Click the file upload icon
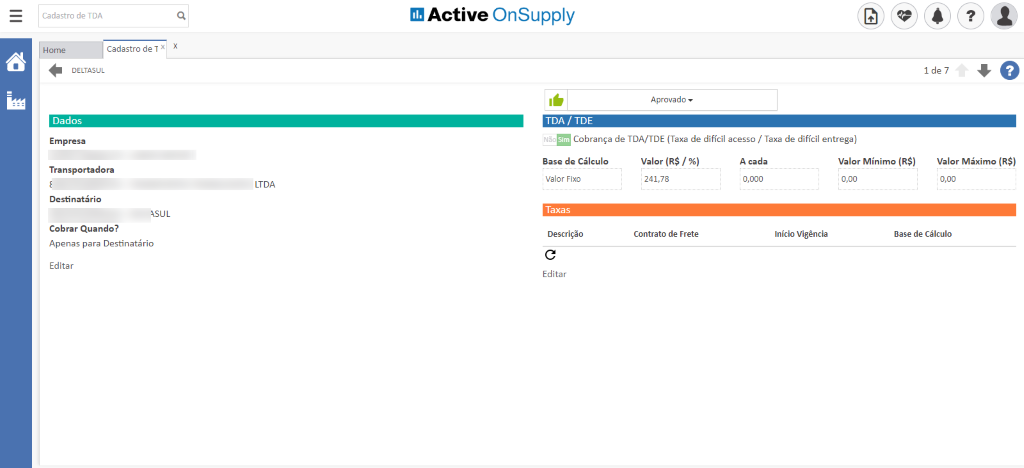This screenshot has height=468, width=1024. (870, 16)
